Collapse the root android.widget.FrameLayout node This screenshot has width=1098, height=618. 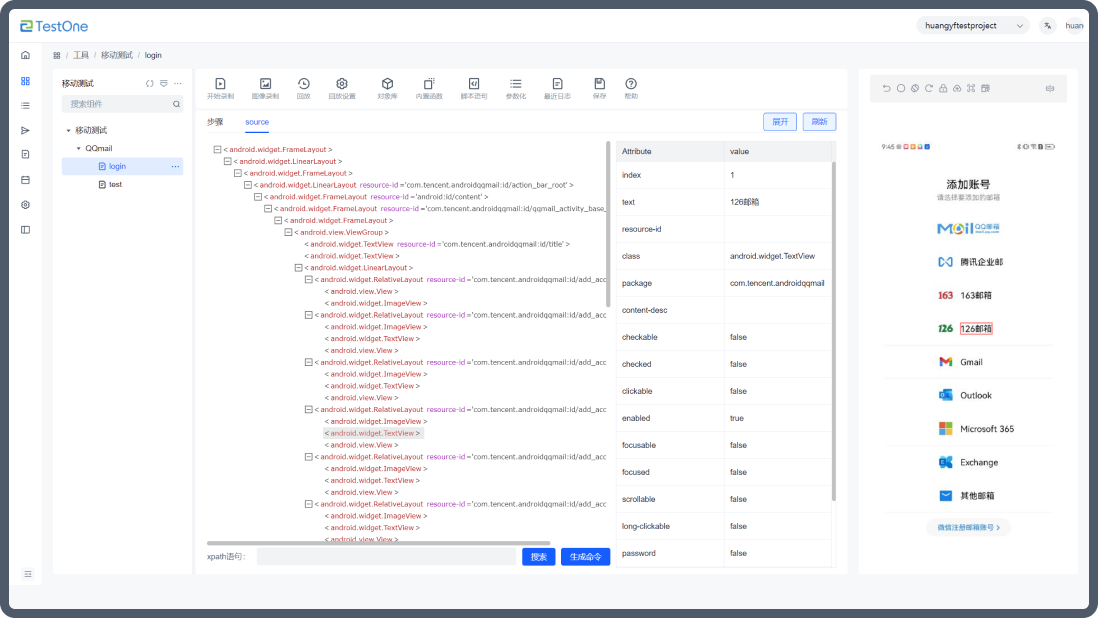(x=217, y=149)
